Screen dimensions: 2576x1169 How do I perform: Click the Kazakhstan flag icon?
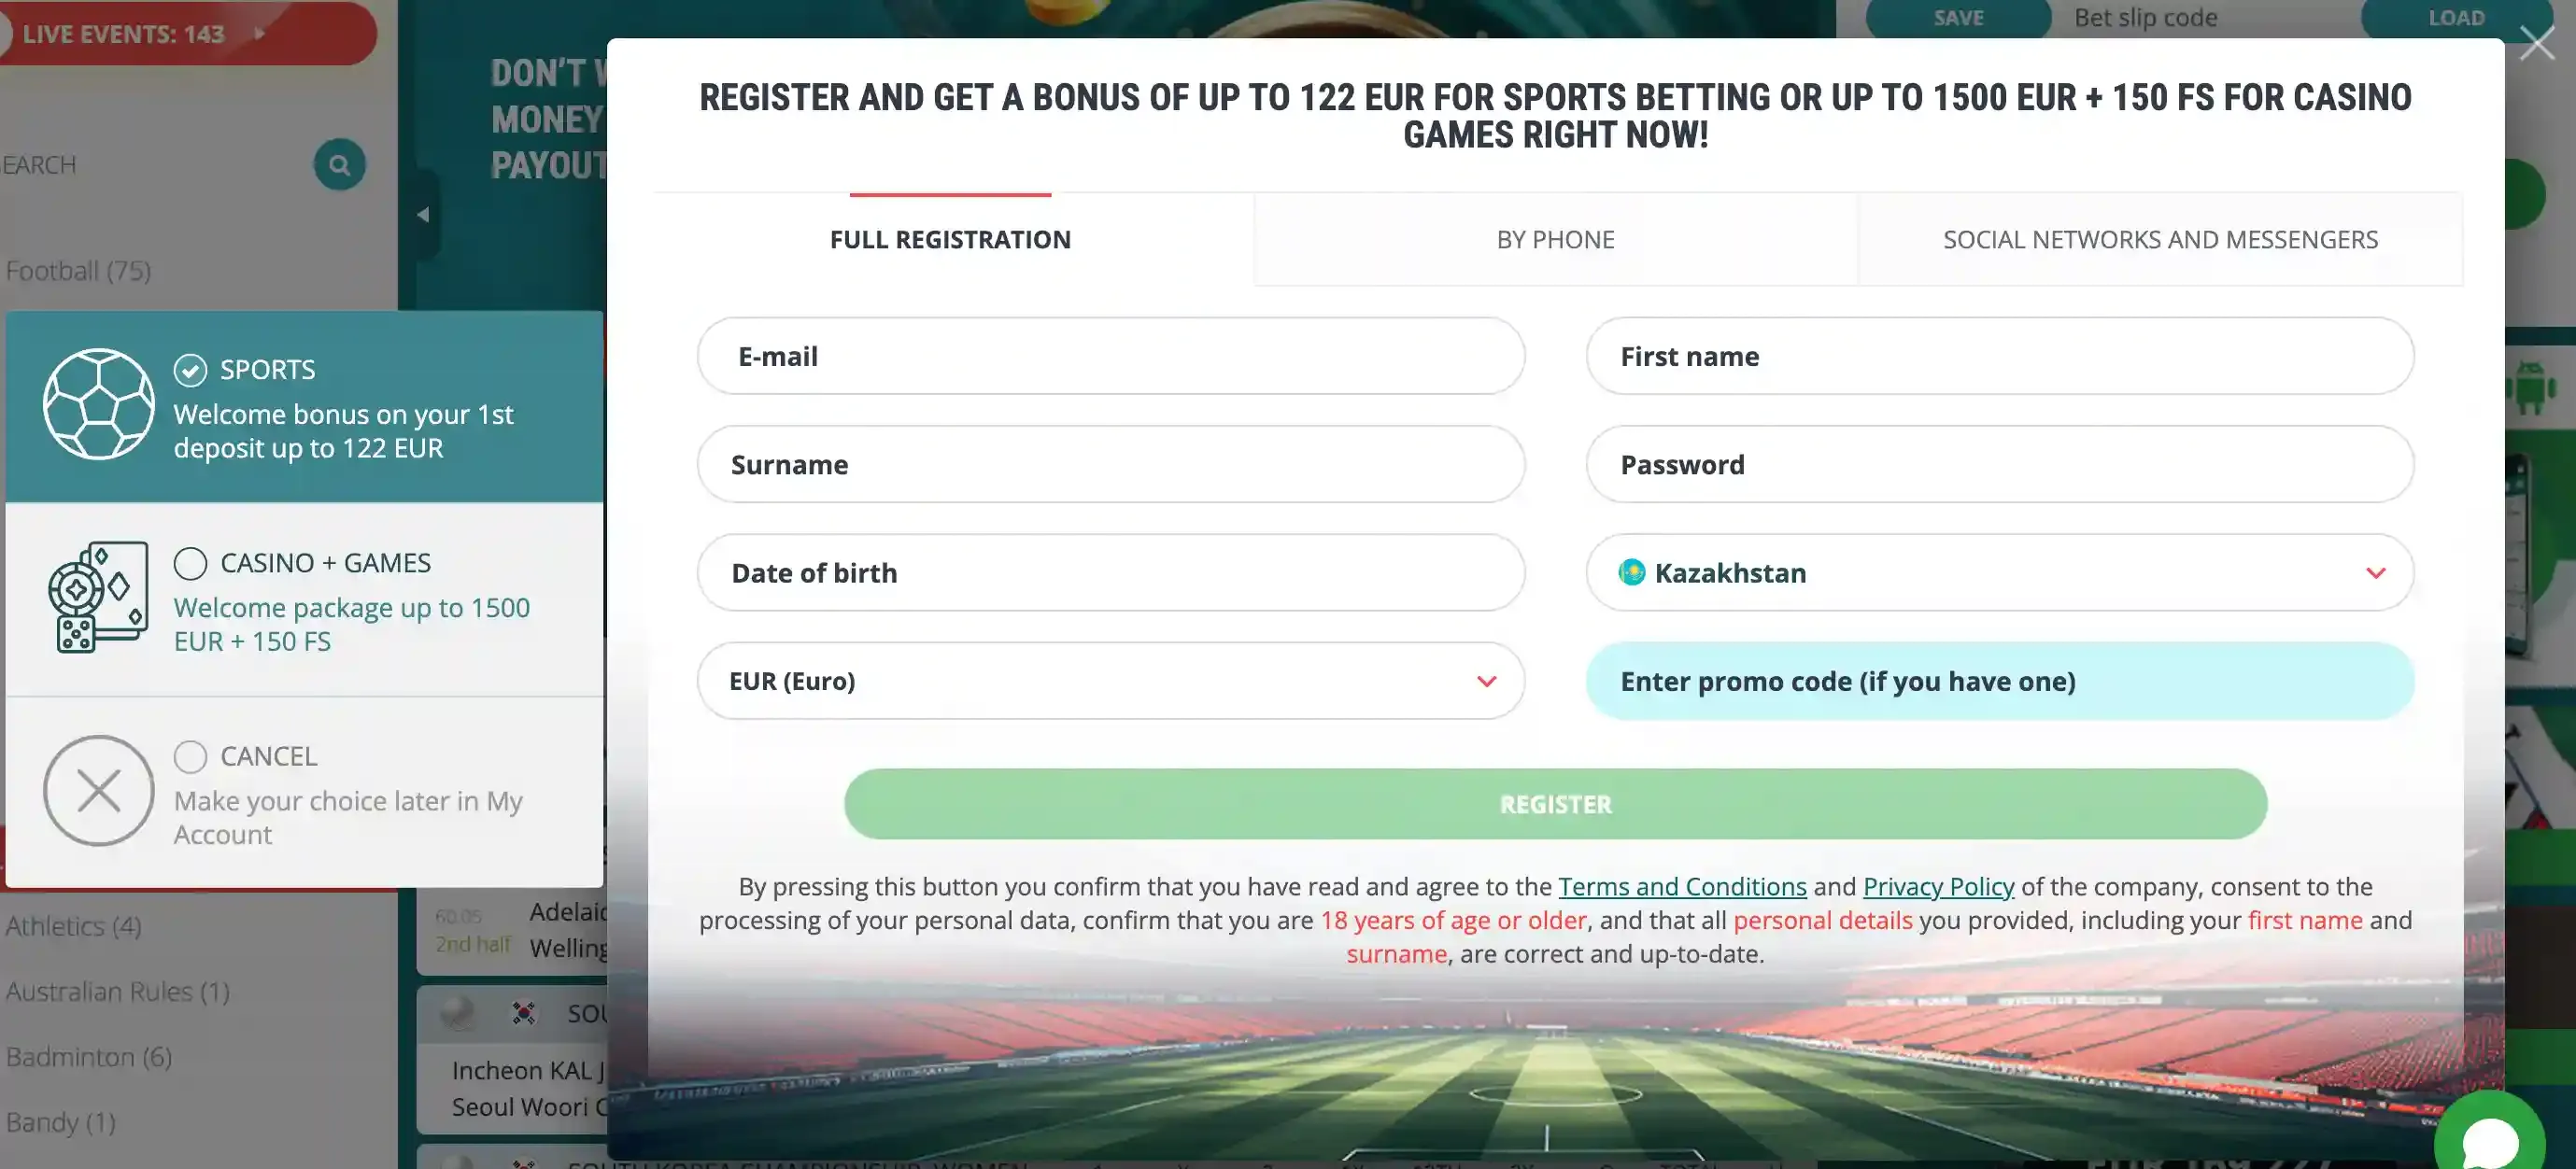tap(1632, 572)
